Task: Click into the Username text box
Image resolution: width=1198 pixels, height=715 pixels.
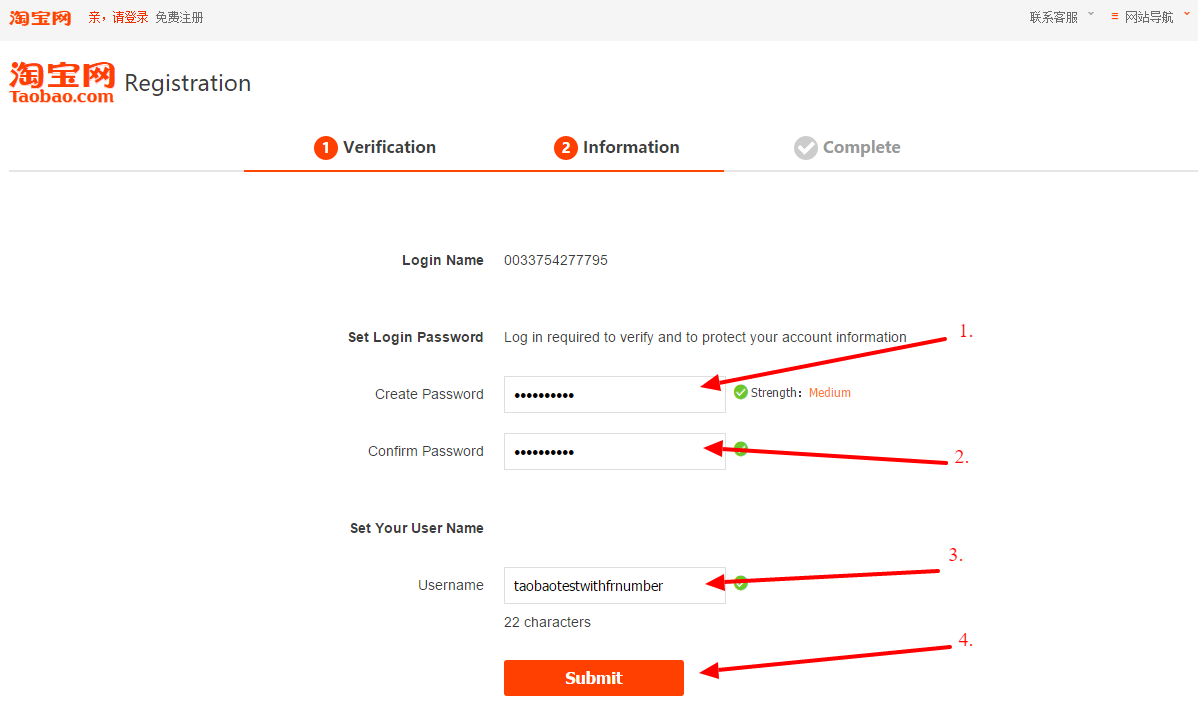Action: pos(614,585)
